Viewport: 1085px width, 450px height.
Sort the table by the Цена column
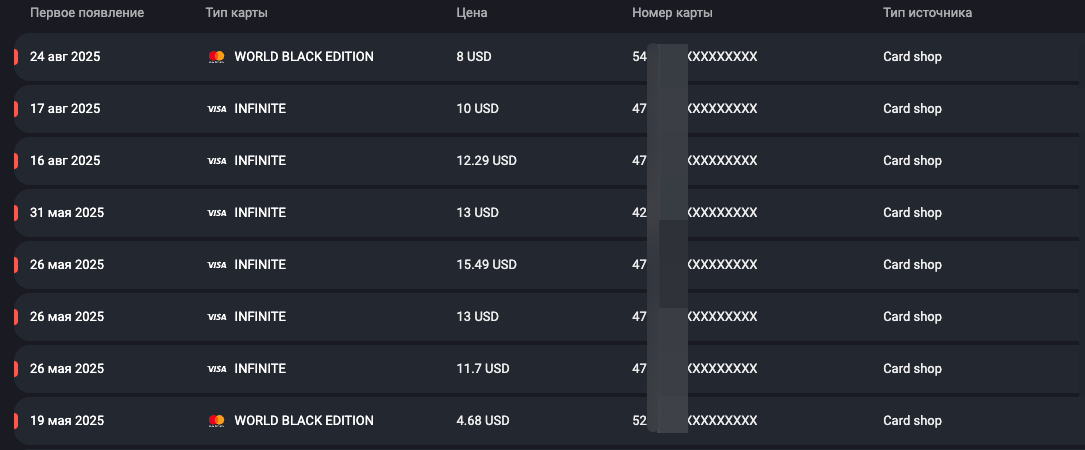tap(471, 13)
